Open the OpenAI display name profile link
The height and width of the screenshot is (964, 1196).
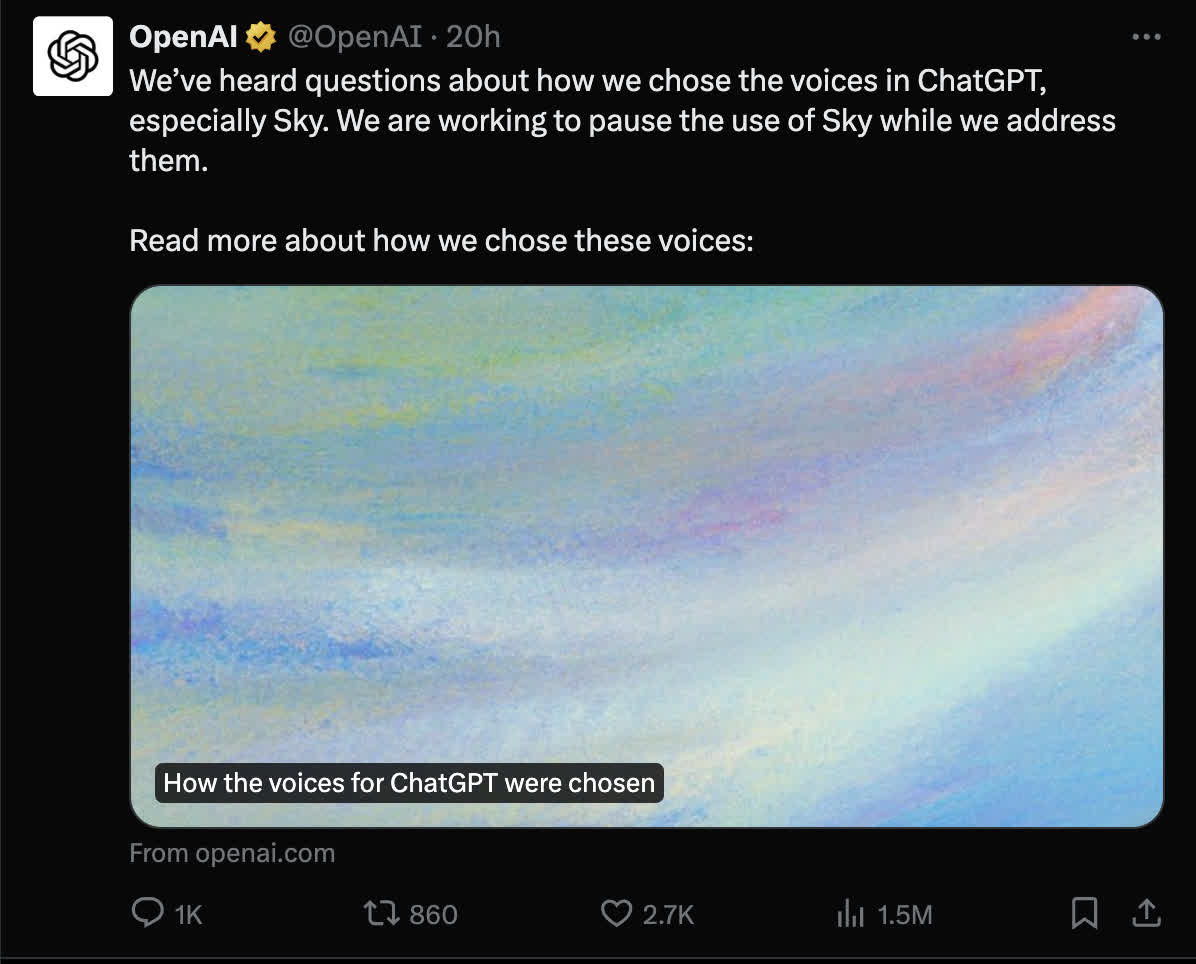point(184,37)
